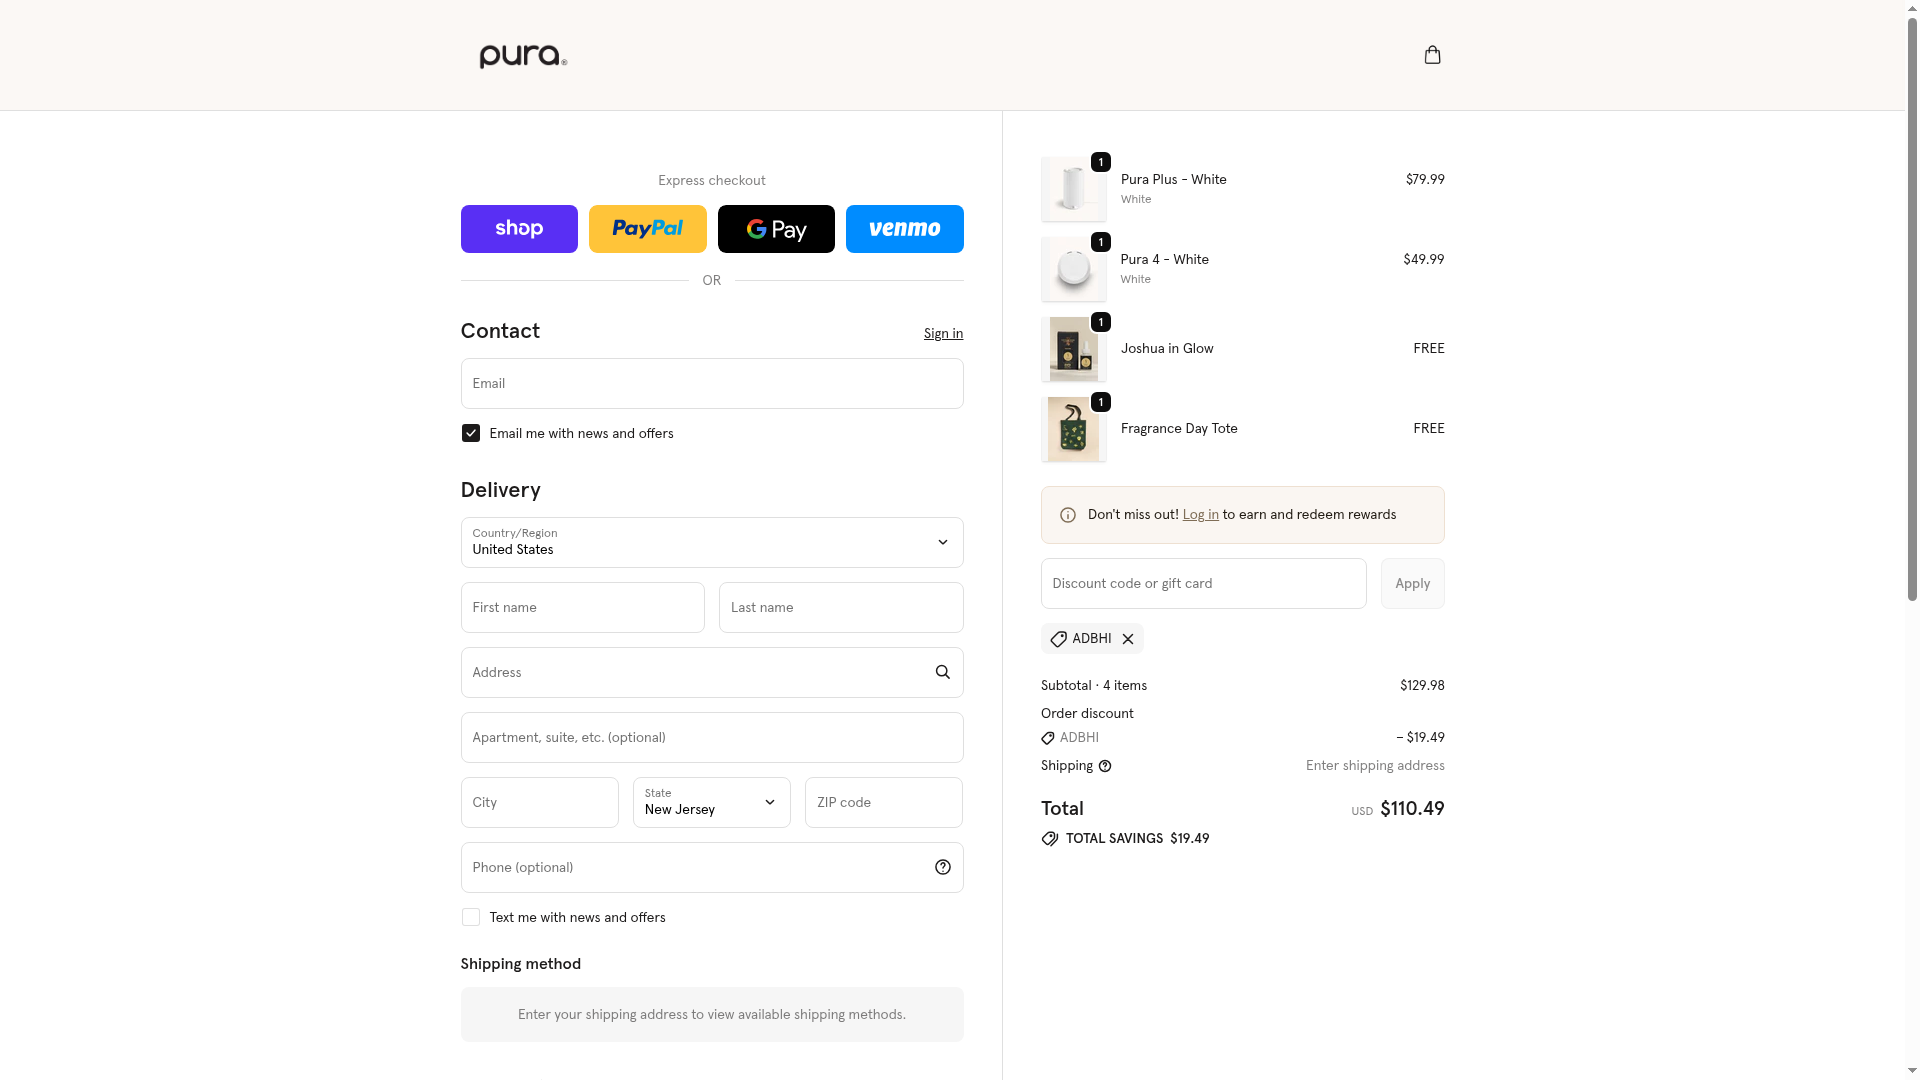Open the Country/Region dropdown
Image resolution: width=1920 pixels, height=1080 pixels.
[x=712, y=542]
